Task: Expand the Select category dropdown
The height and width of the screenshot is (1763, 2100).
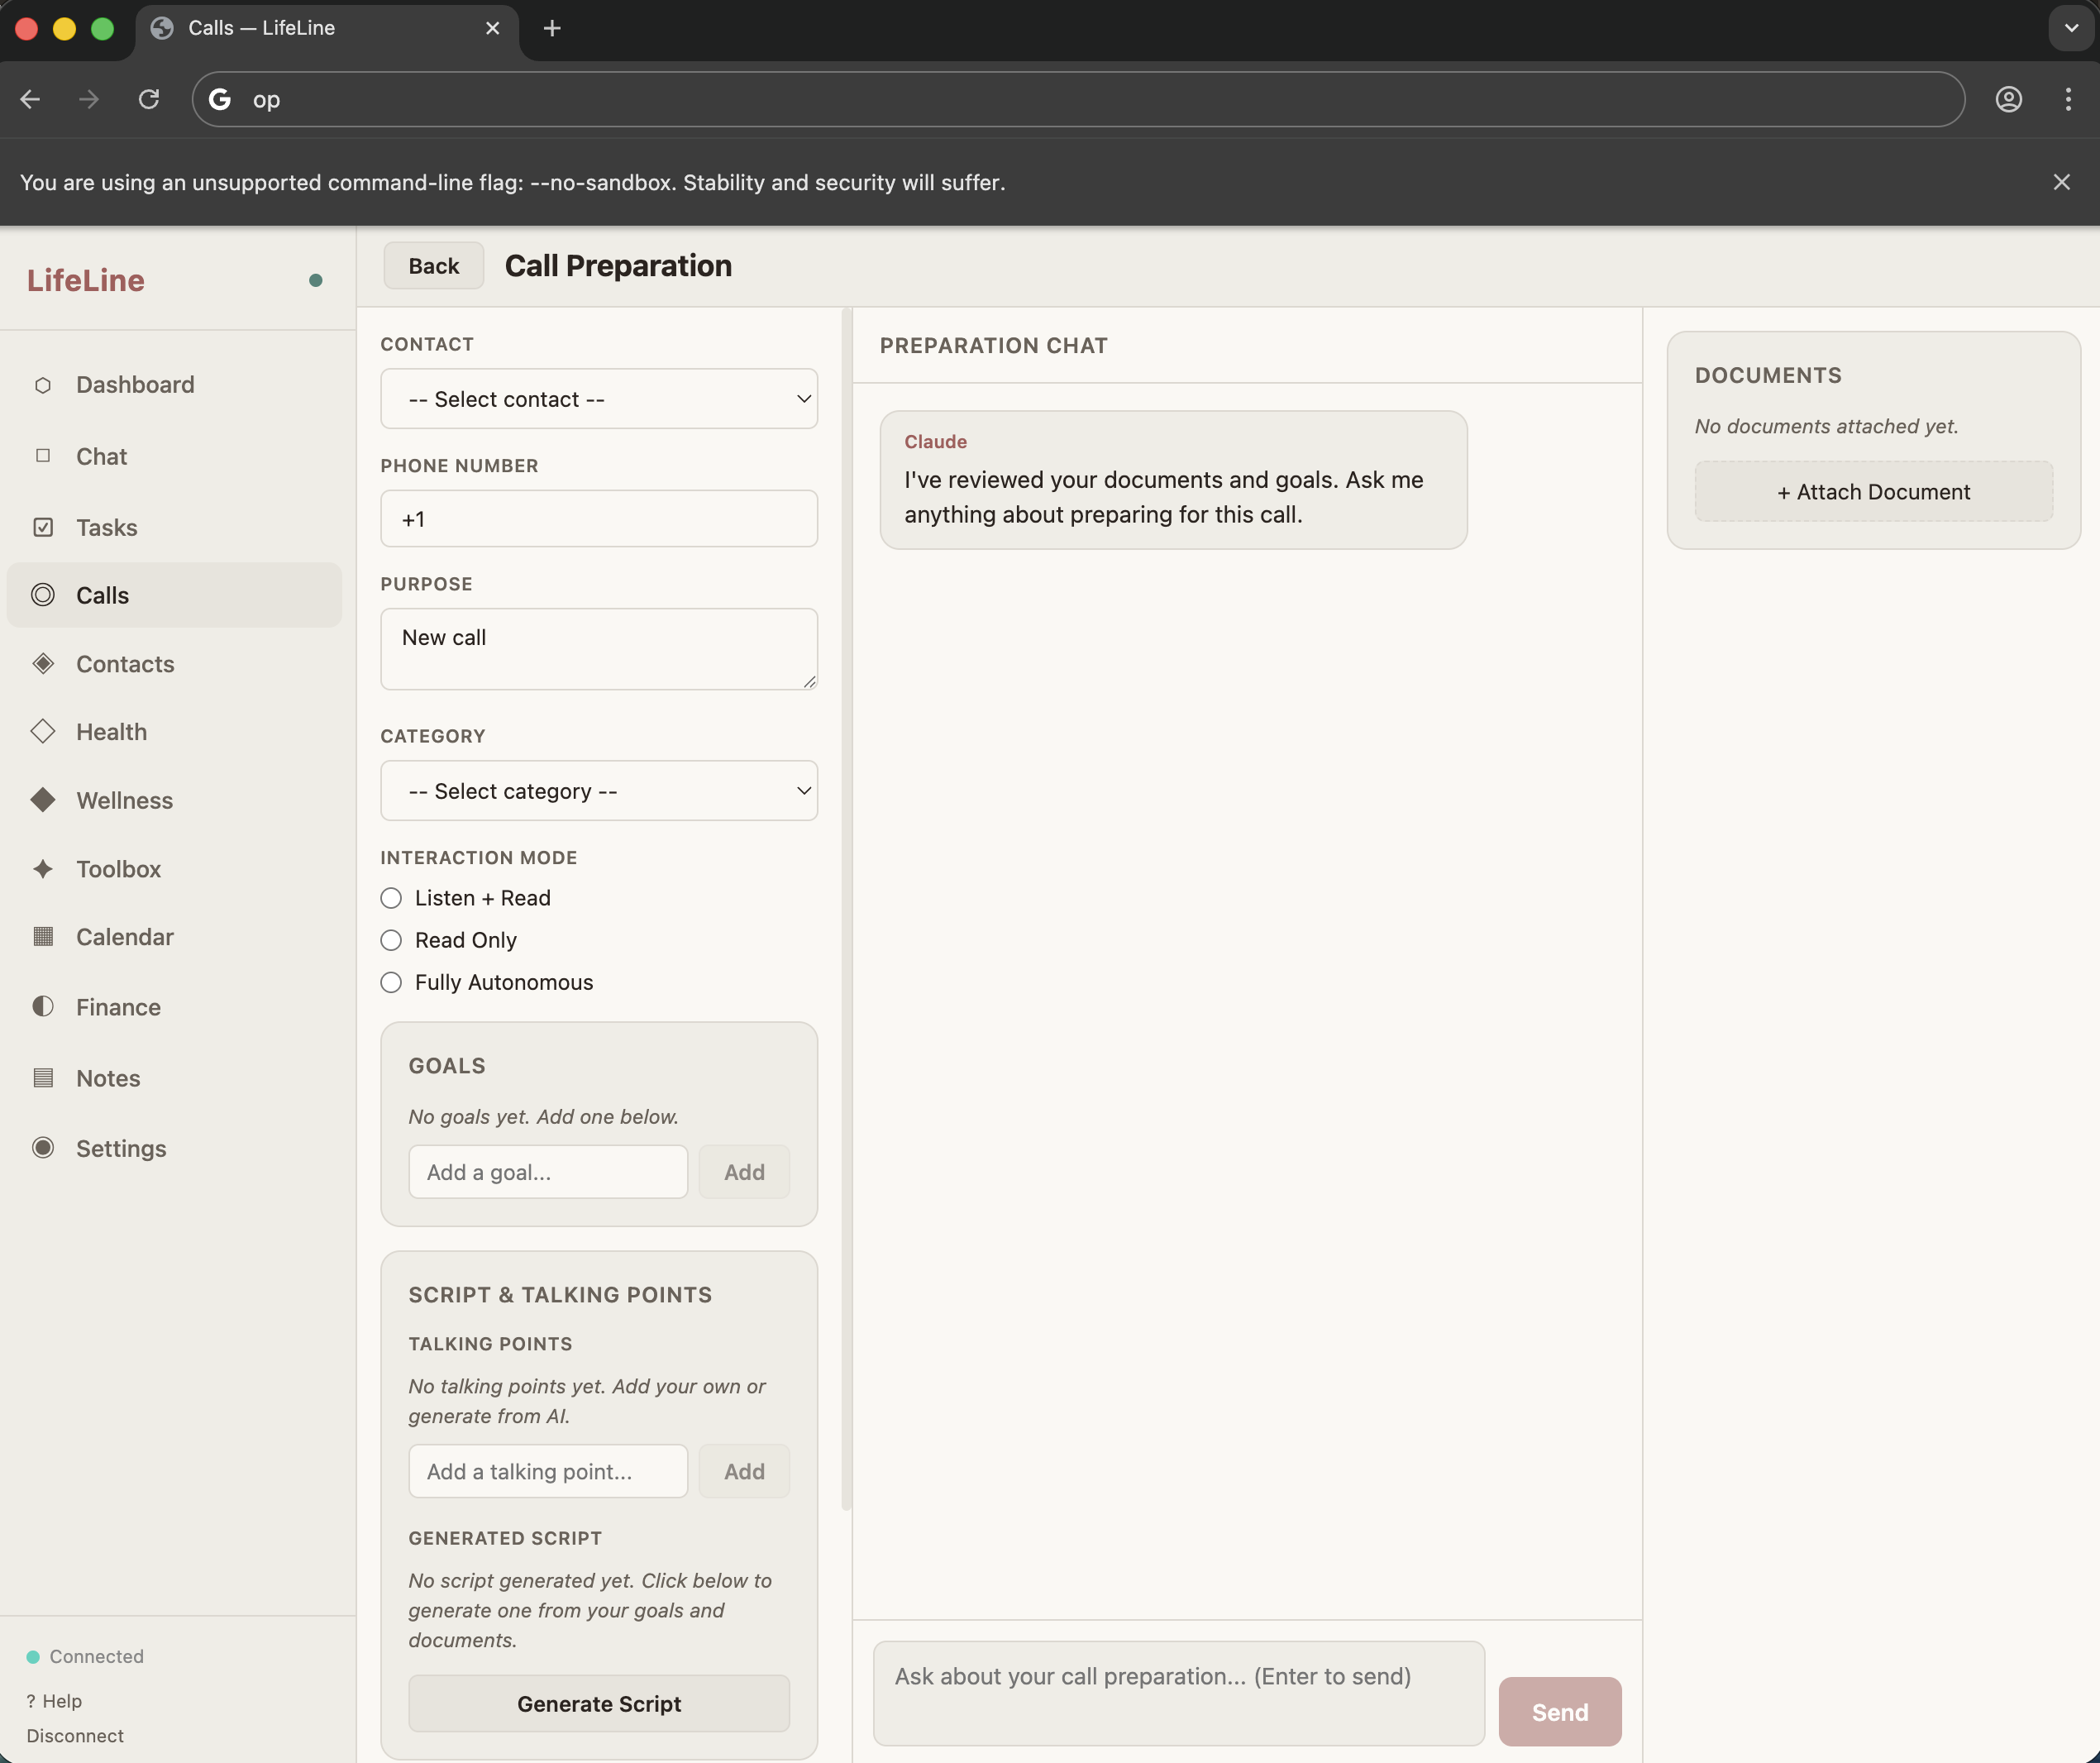Action: pos(598,790)
